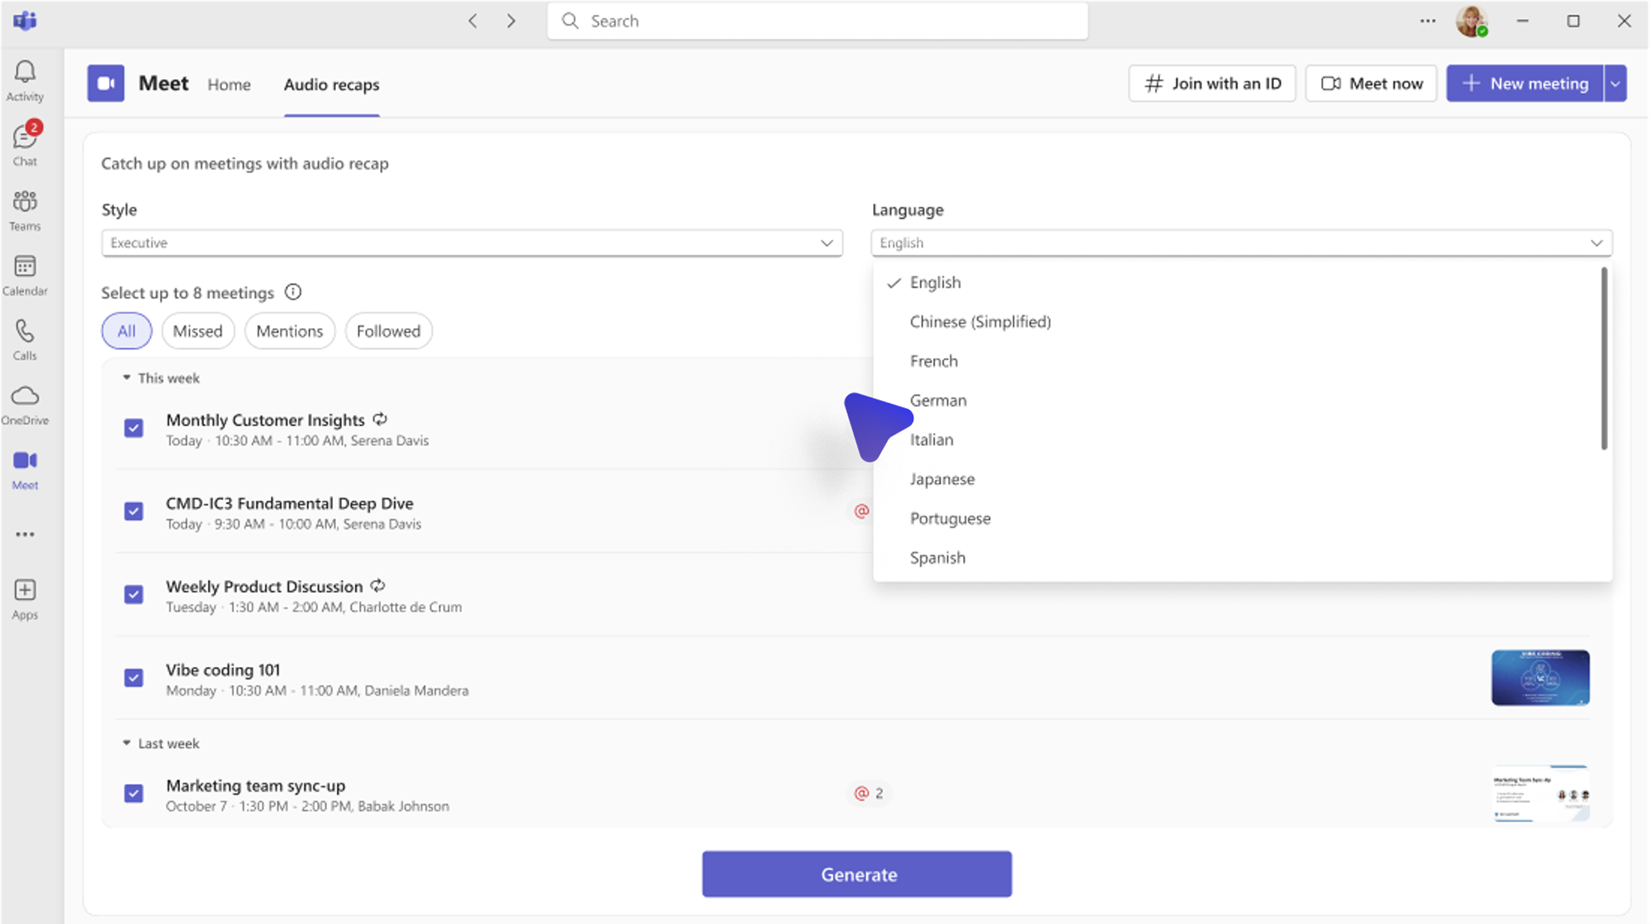Open the Apps store icon
The image size is (1650, 924).
click(25, 599)
